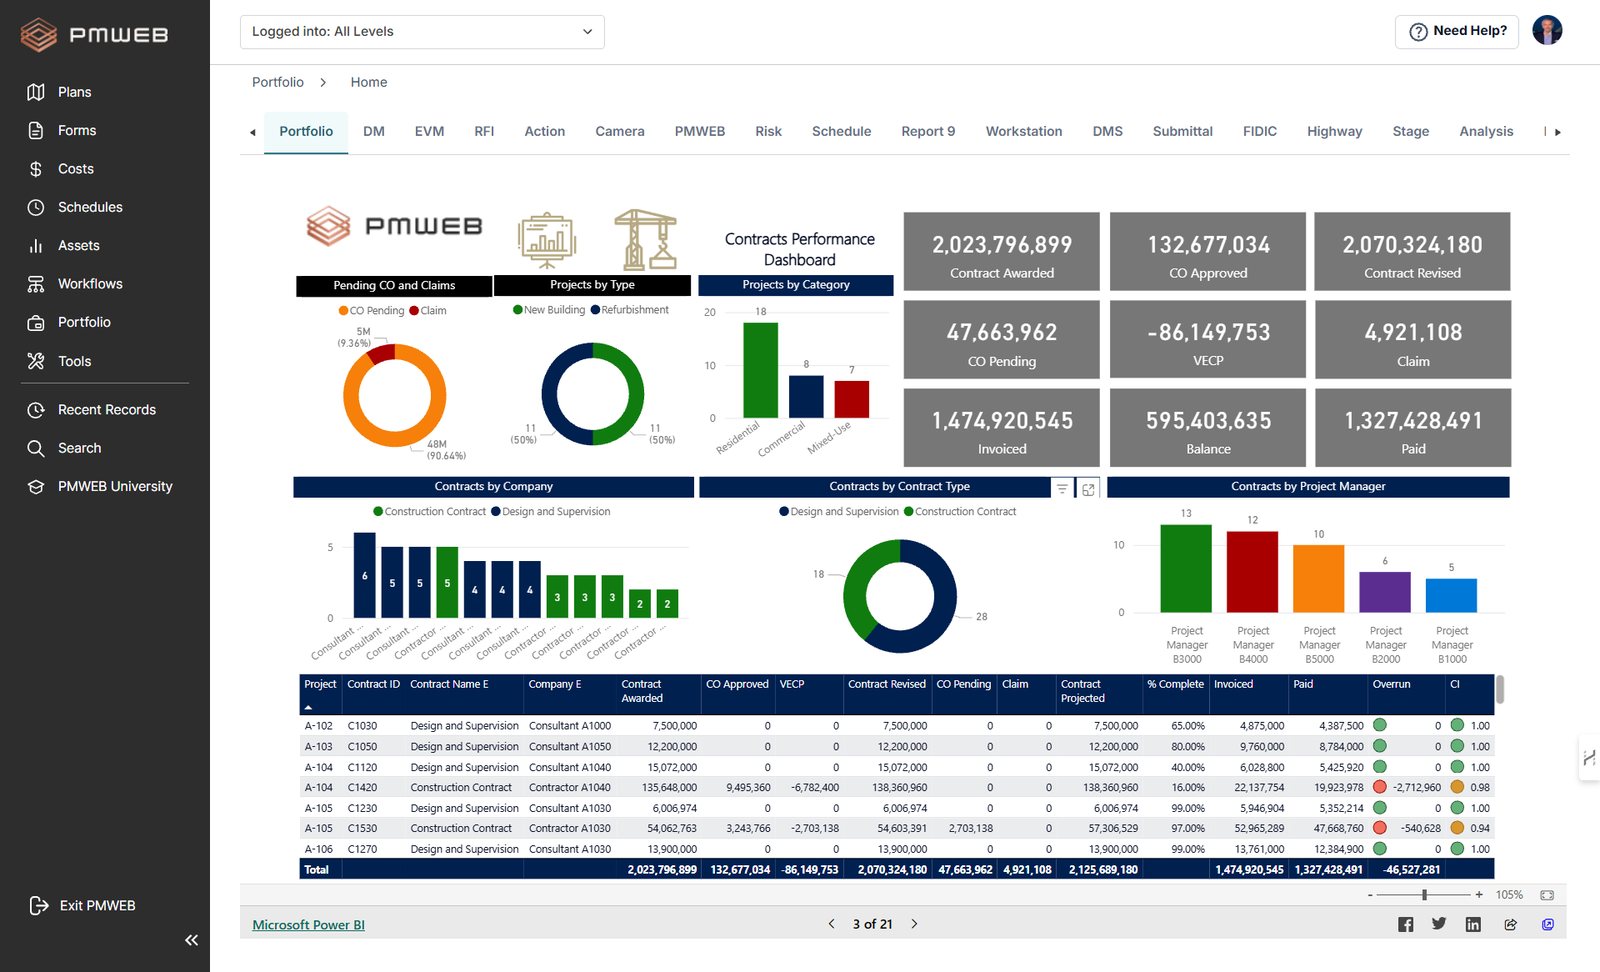This screenshot has width=1600, height=972.
Task: Open Plans in the sidebar
Action: (74, 92)
